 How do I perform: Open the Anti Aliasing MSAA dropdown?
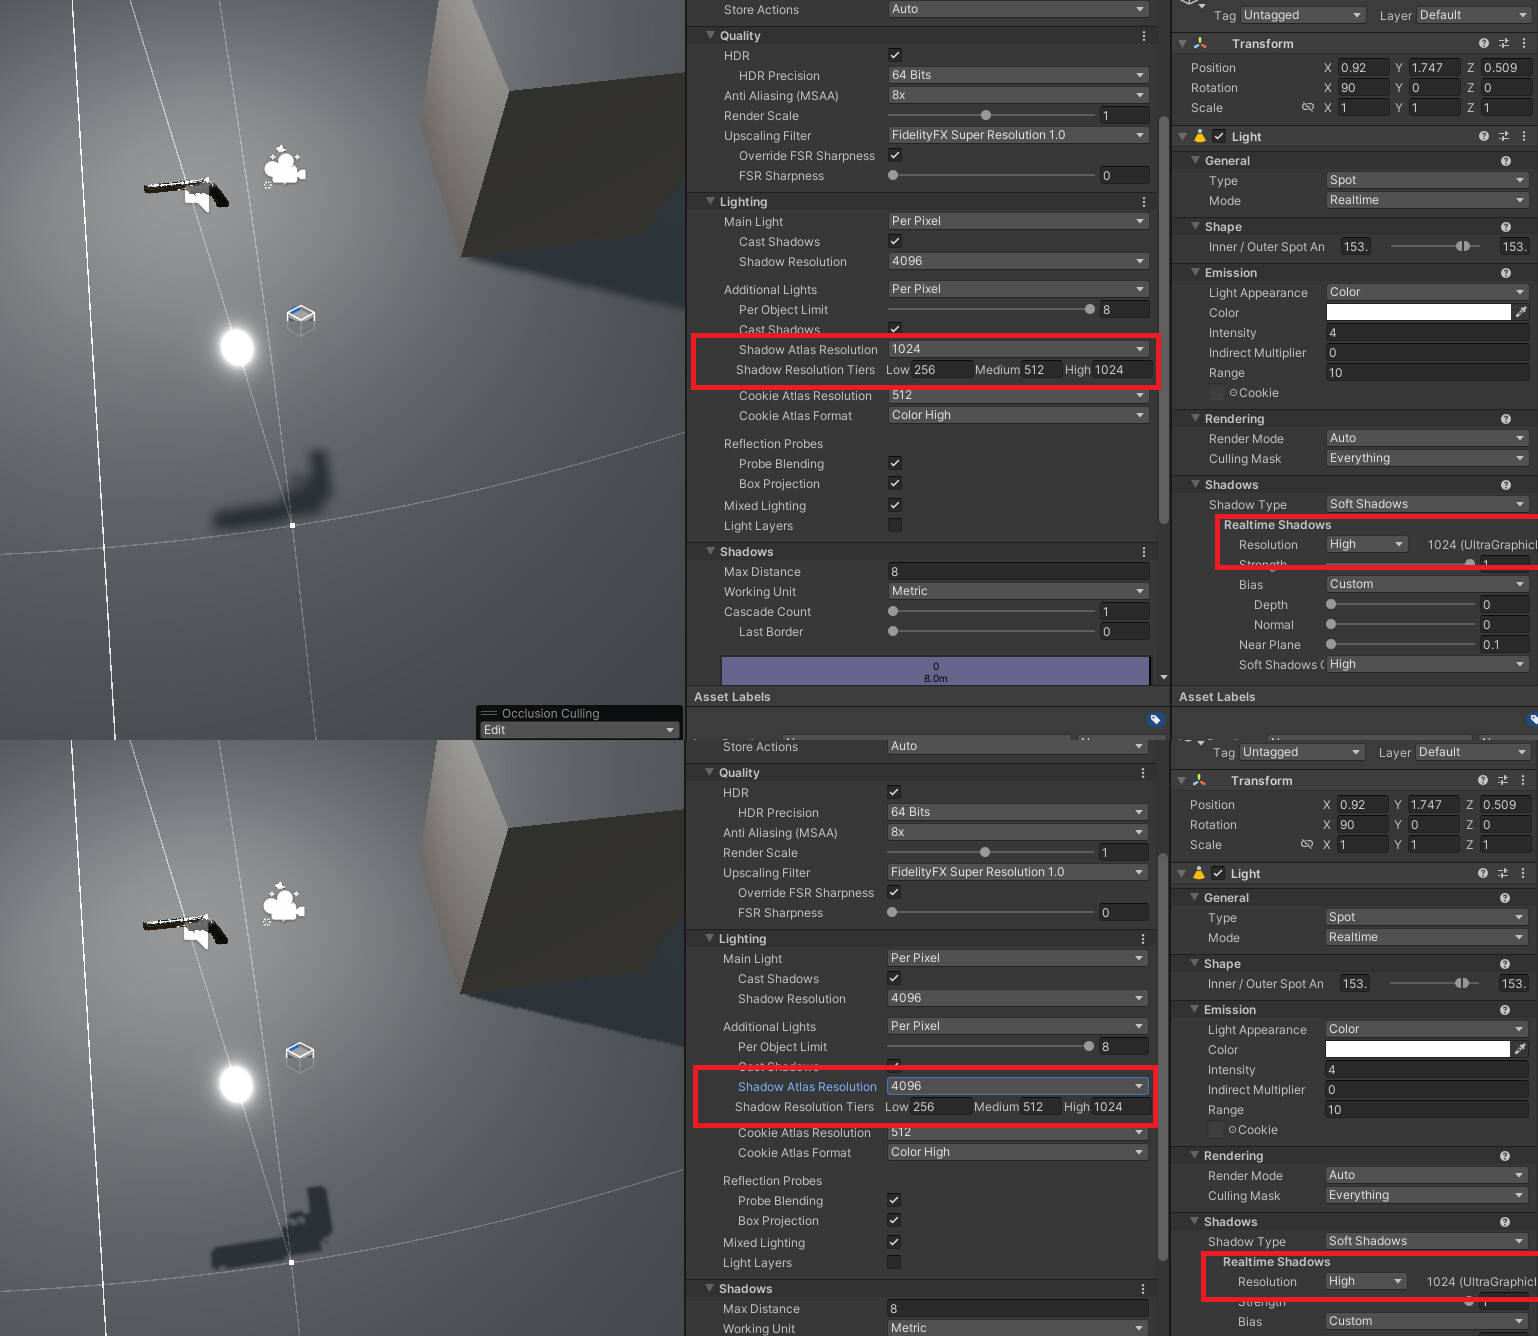pos(1016,94)
